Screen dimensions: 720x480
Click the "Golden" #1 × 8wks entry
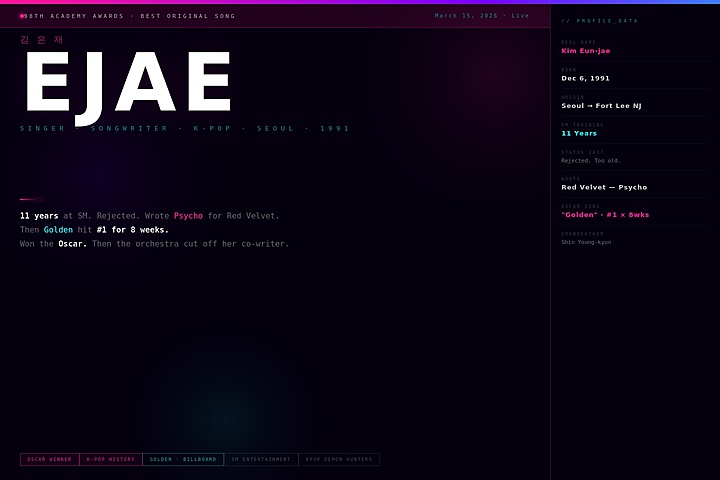point(605,215)
